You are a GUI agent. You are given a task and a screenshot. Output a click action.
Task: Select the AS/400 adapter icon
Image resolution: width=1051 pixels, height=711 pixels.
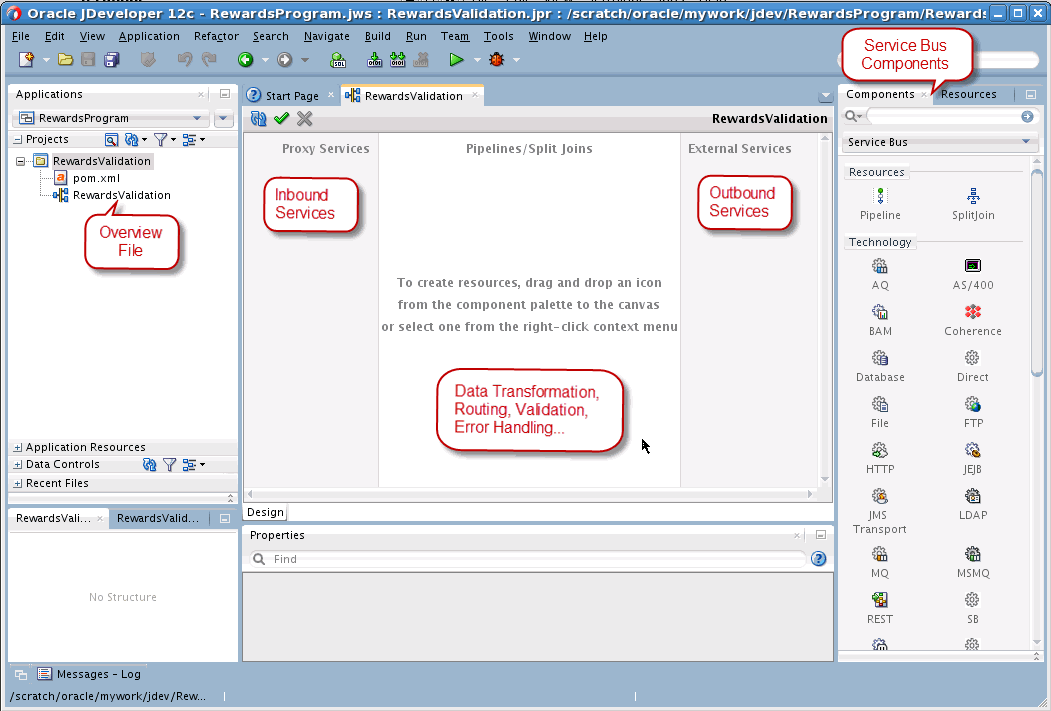point(973,266)
